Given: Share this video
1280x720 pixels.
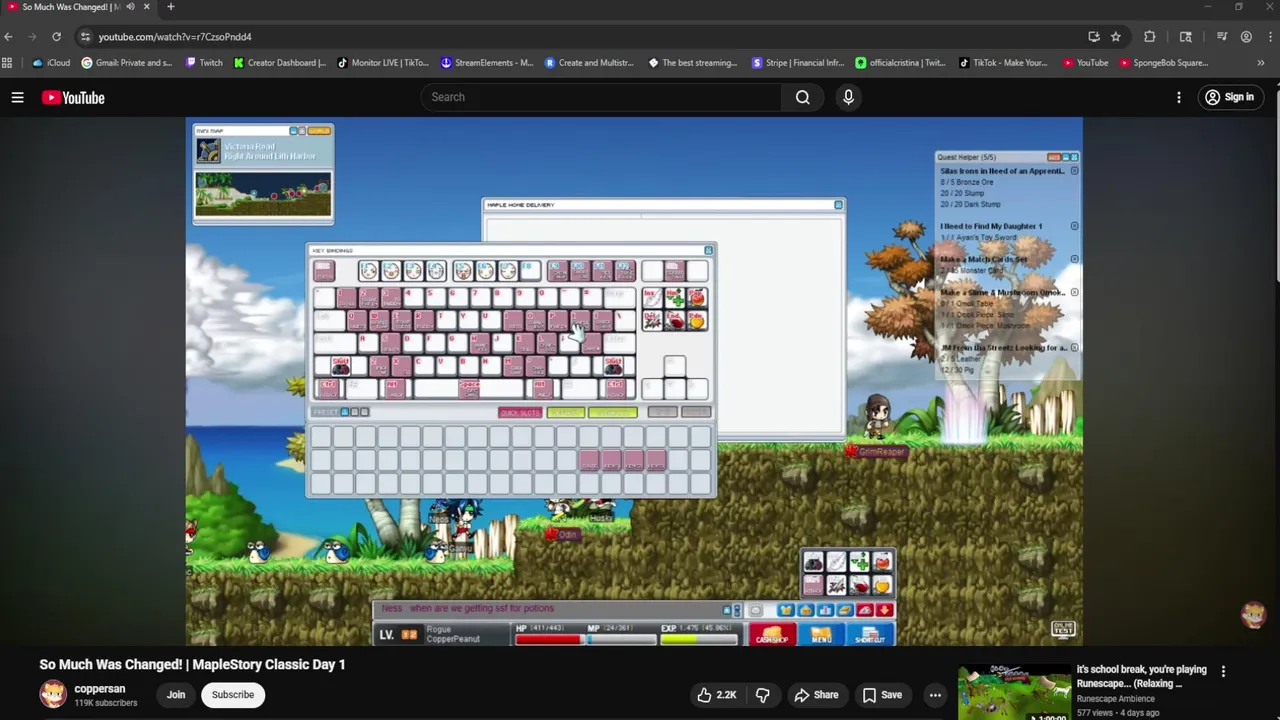Looking at the screenshot, I should click(x=816, y=695).
